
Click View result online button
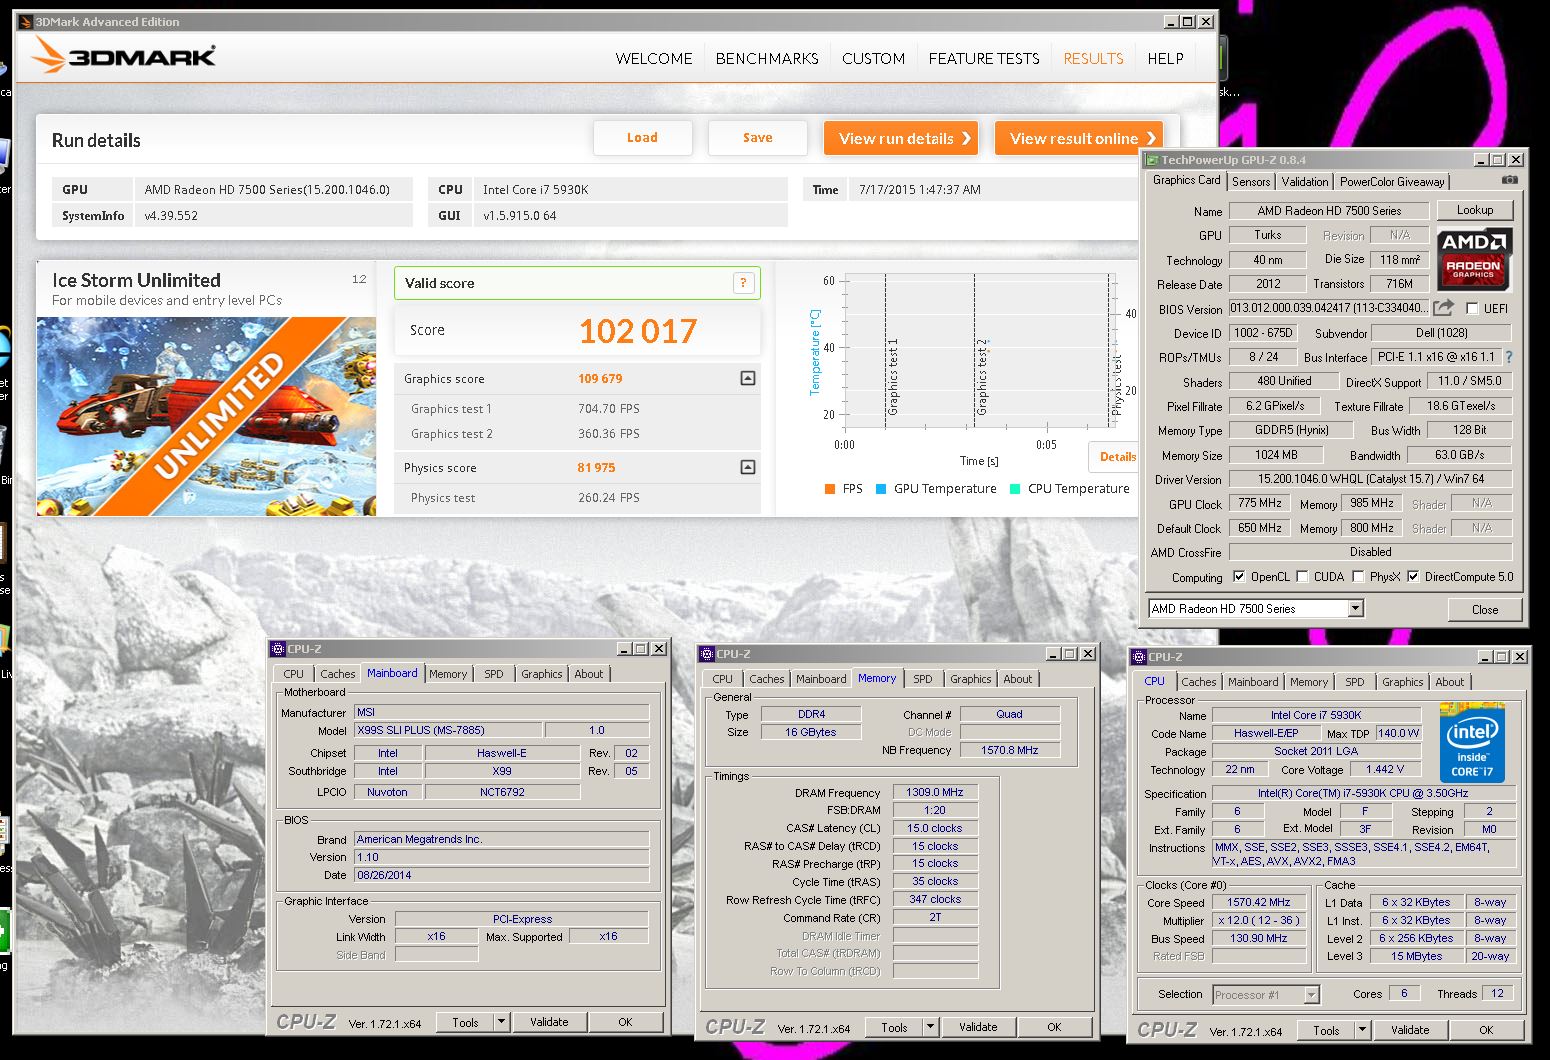pyautogui.click(x=1079, y=138)
